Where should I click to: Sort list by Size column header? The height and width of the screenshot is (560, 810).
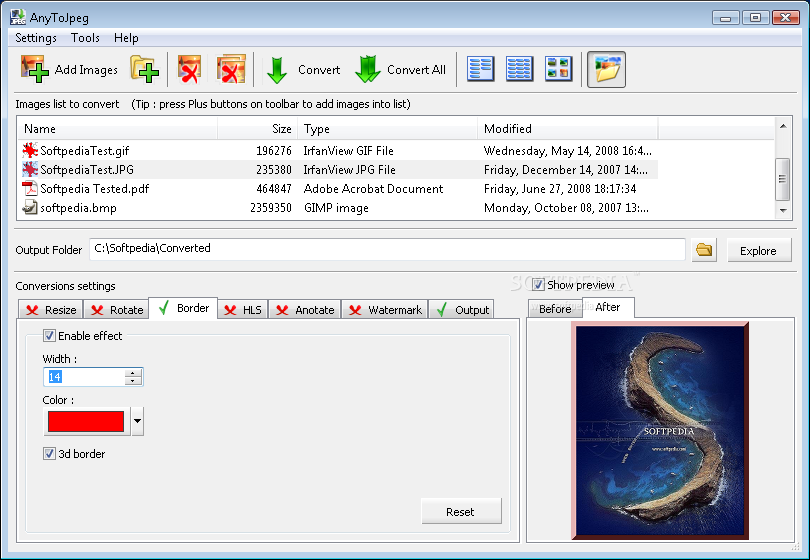257,129
